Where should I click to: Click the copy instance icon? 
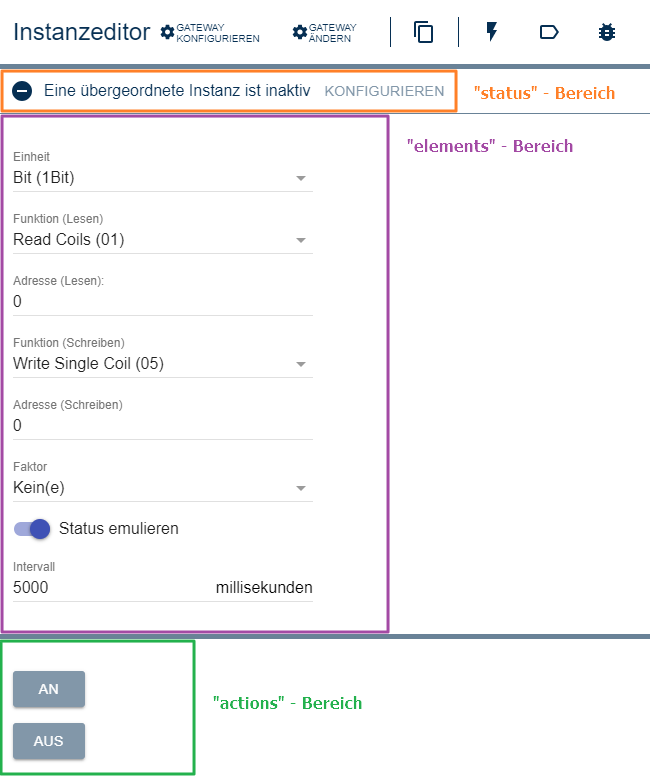[424, 32]
